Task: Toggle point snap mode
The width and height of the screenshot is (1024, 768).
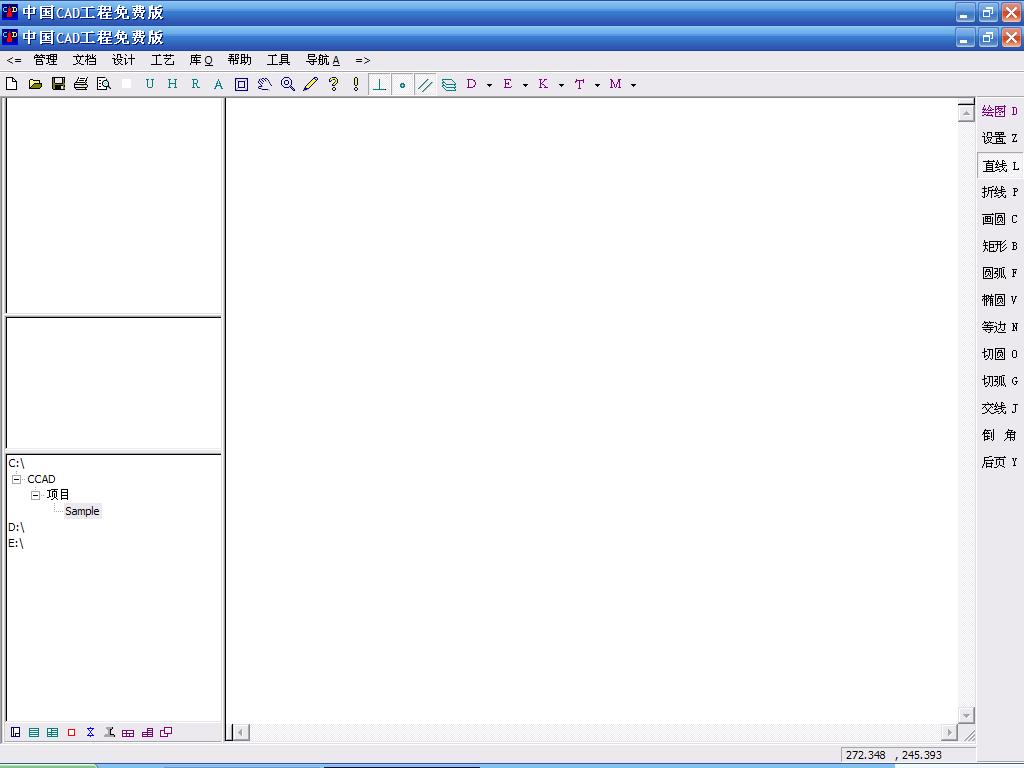Action: pos(402,84)
